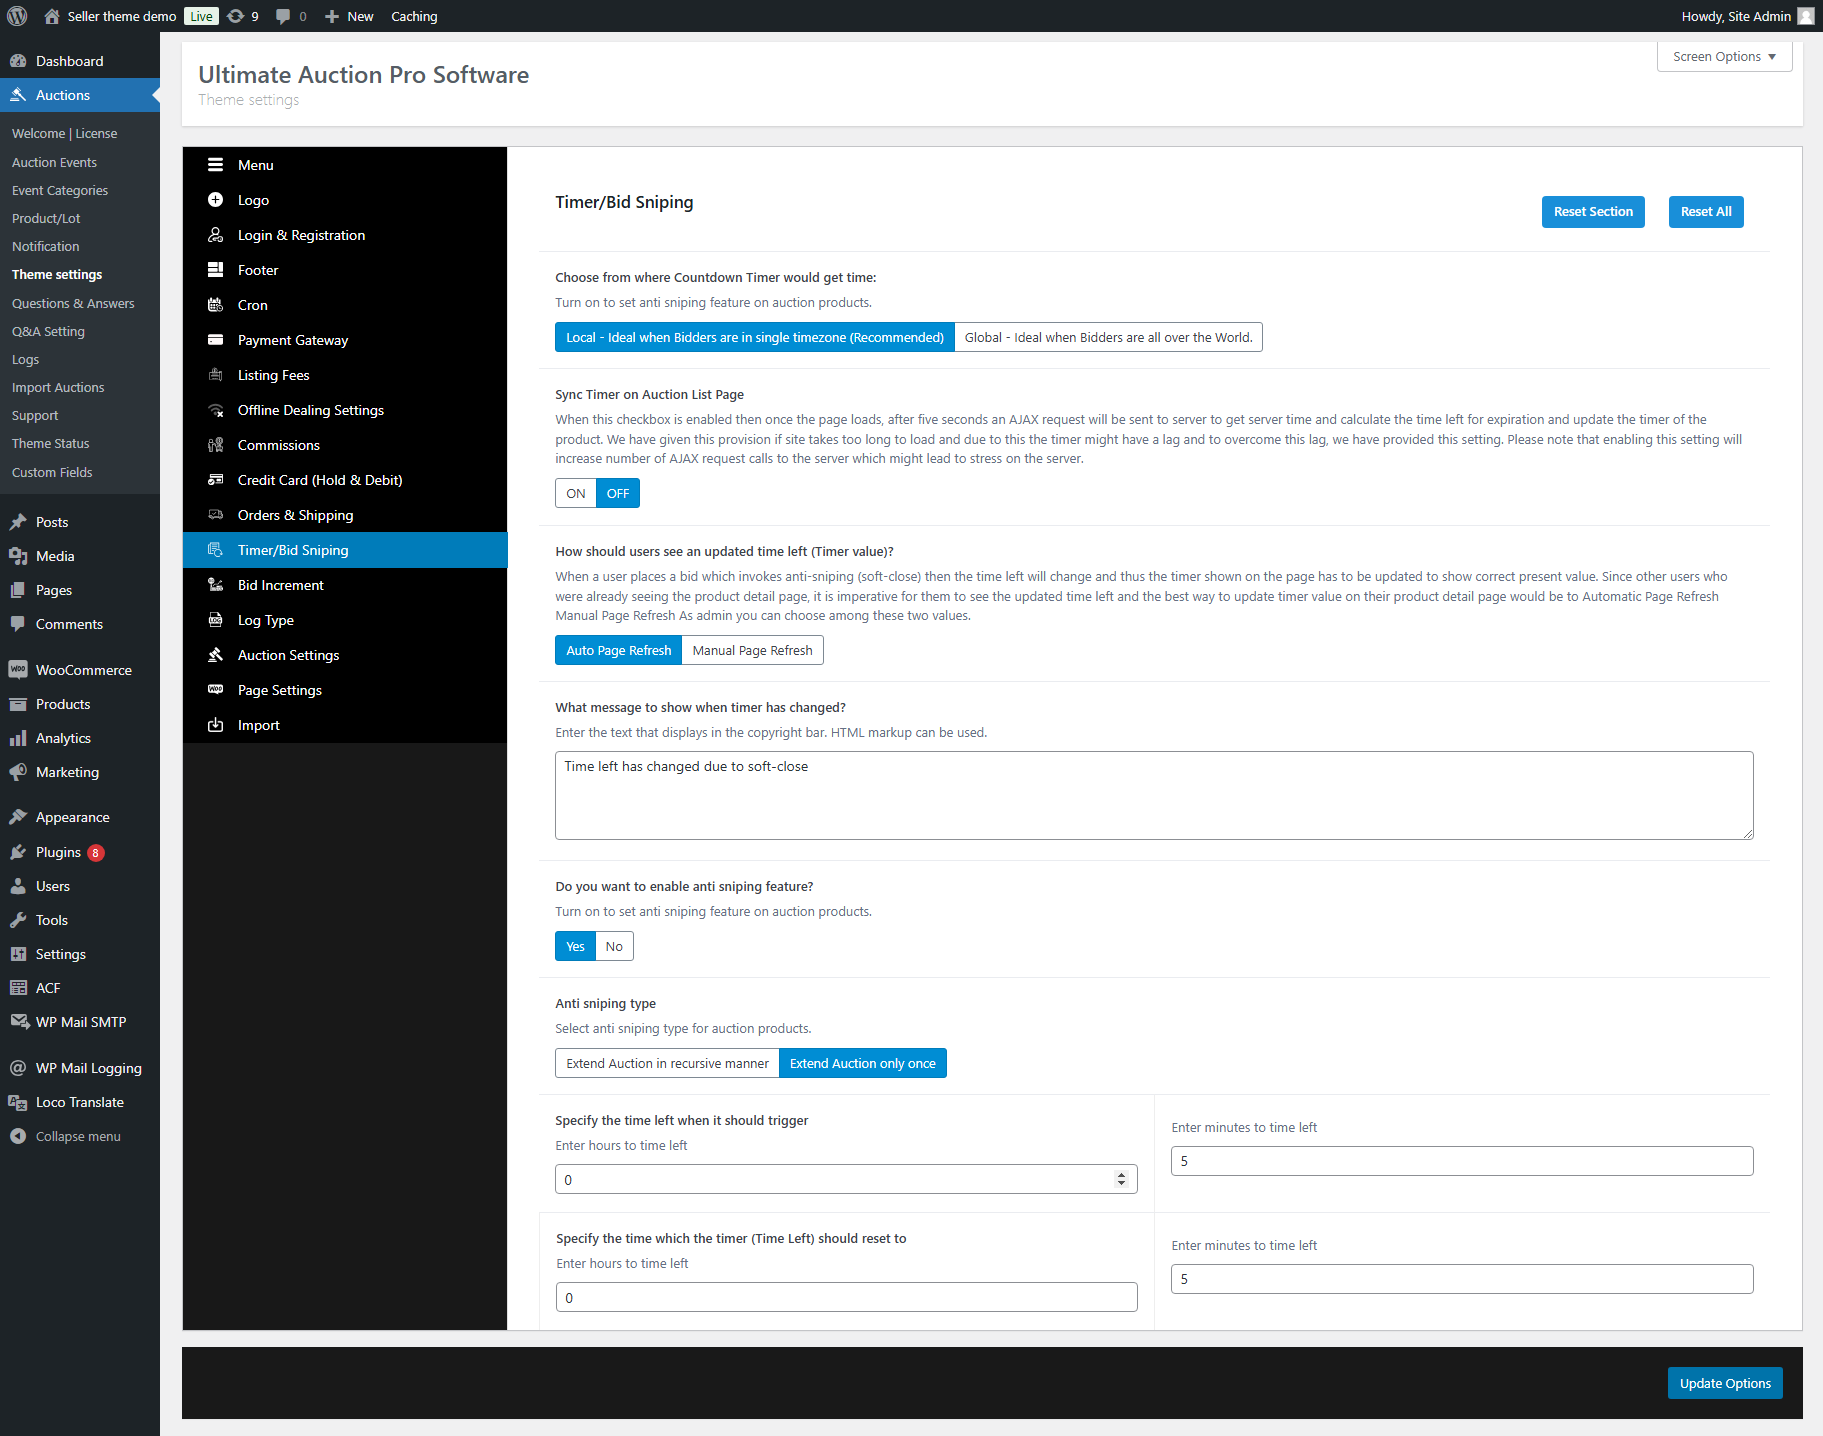1823x1436 pixels.
Task: Click the reset-to hours input field
Action: [x=846, y=1297]
